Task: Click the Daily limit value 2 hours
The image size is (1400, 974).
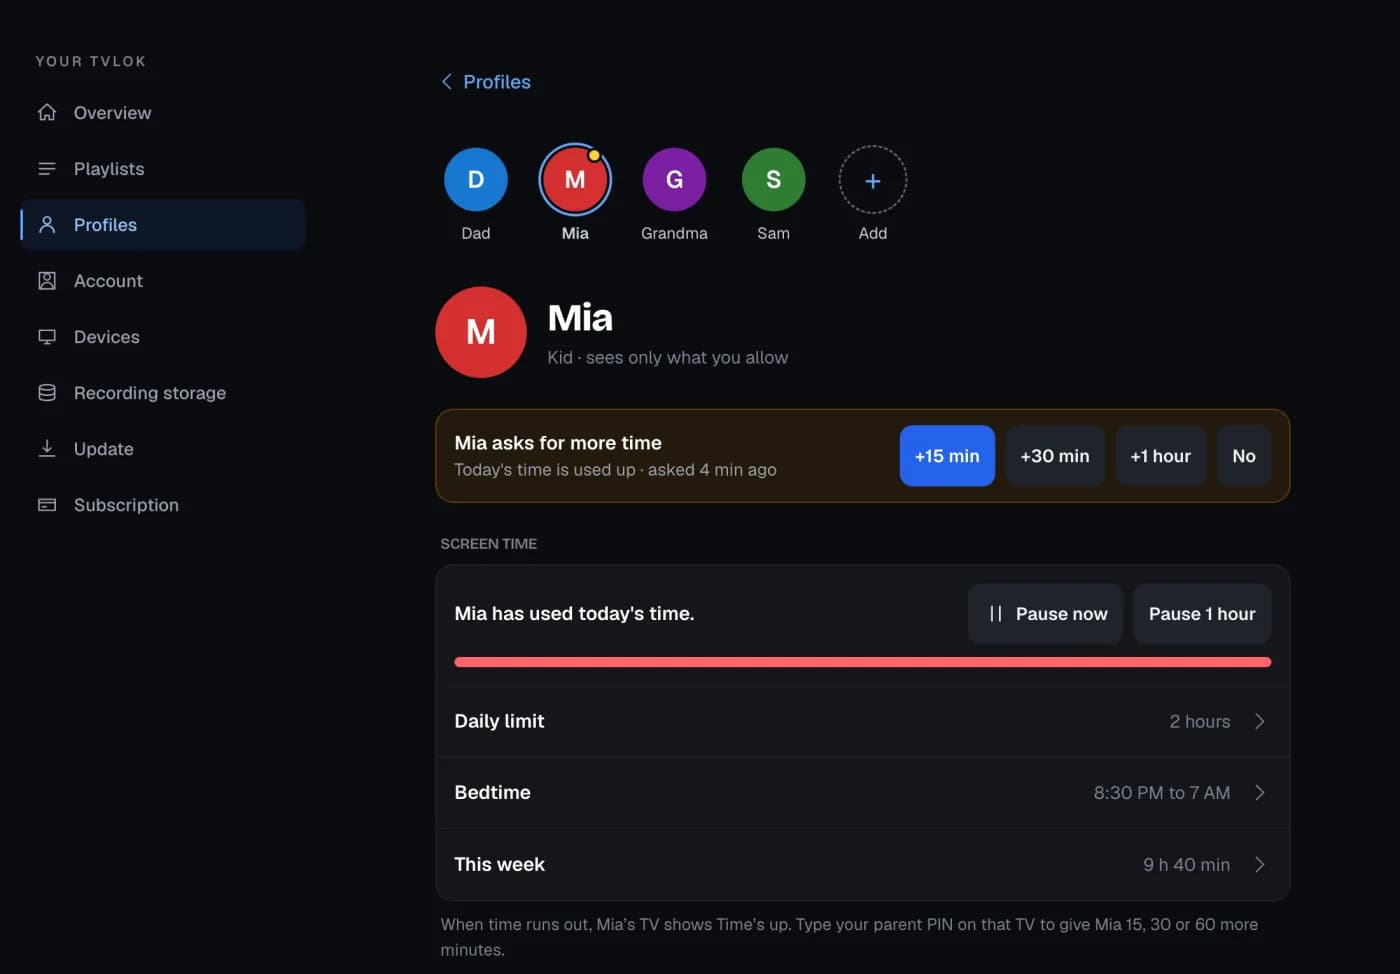Action: pyautogui.click(x=1200, y=721)
